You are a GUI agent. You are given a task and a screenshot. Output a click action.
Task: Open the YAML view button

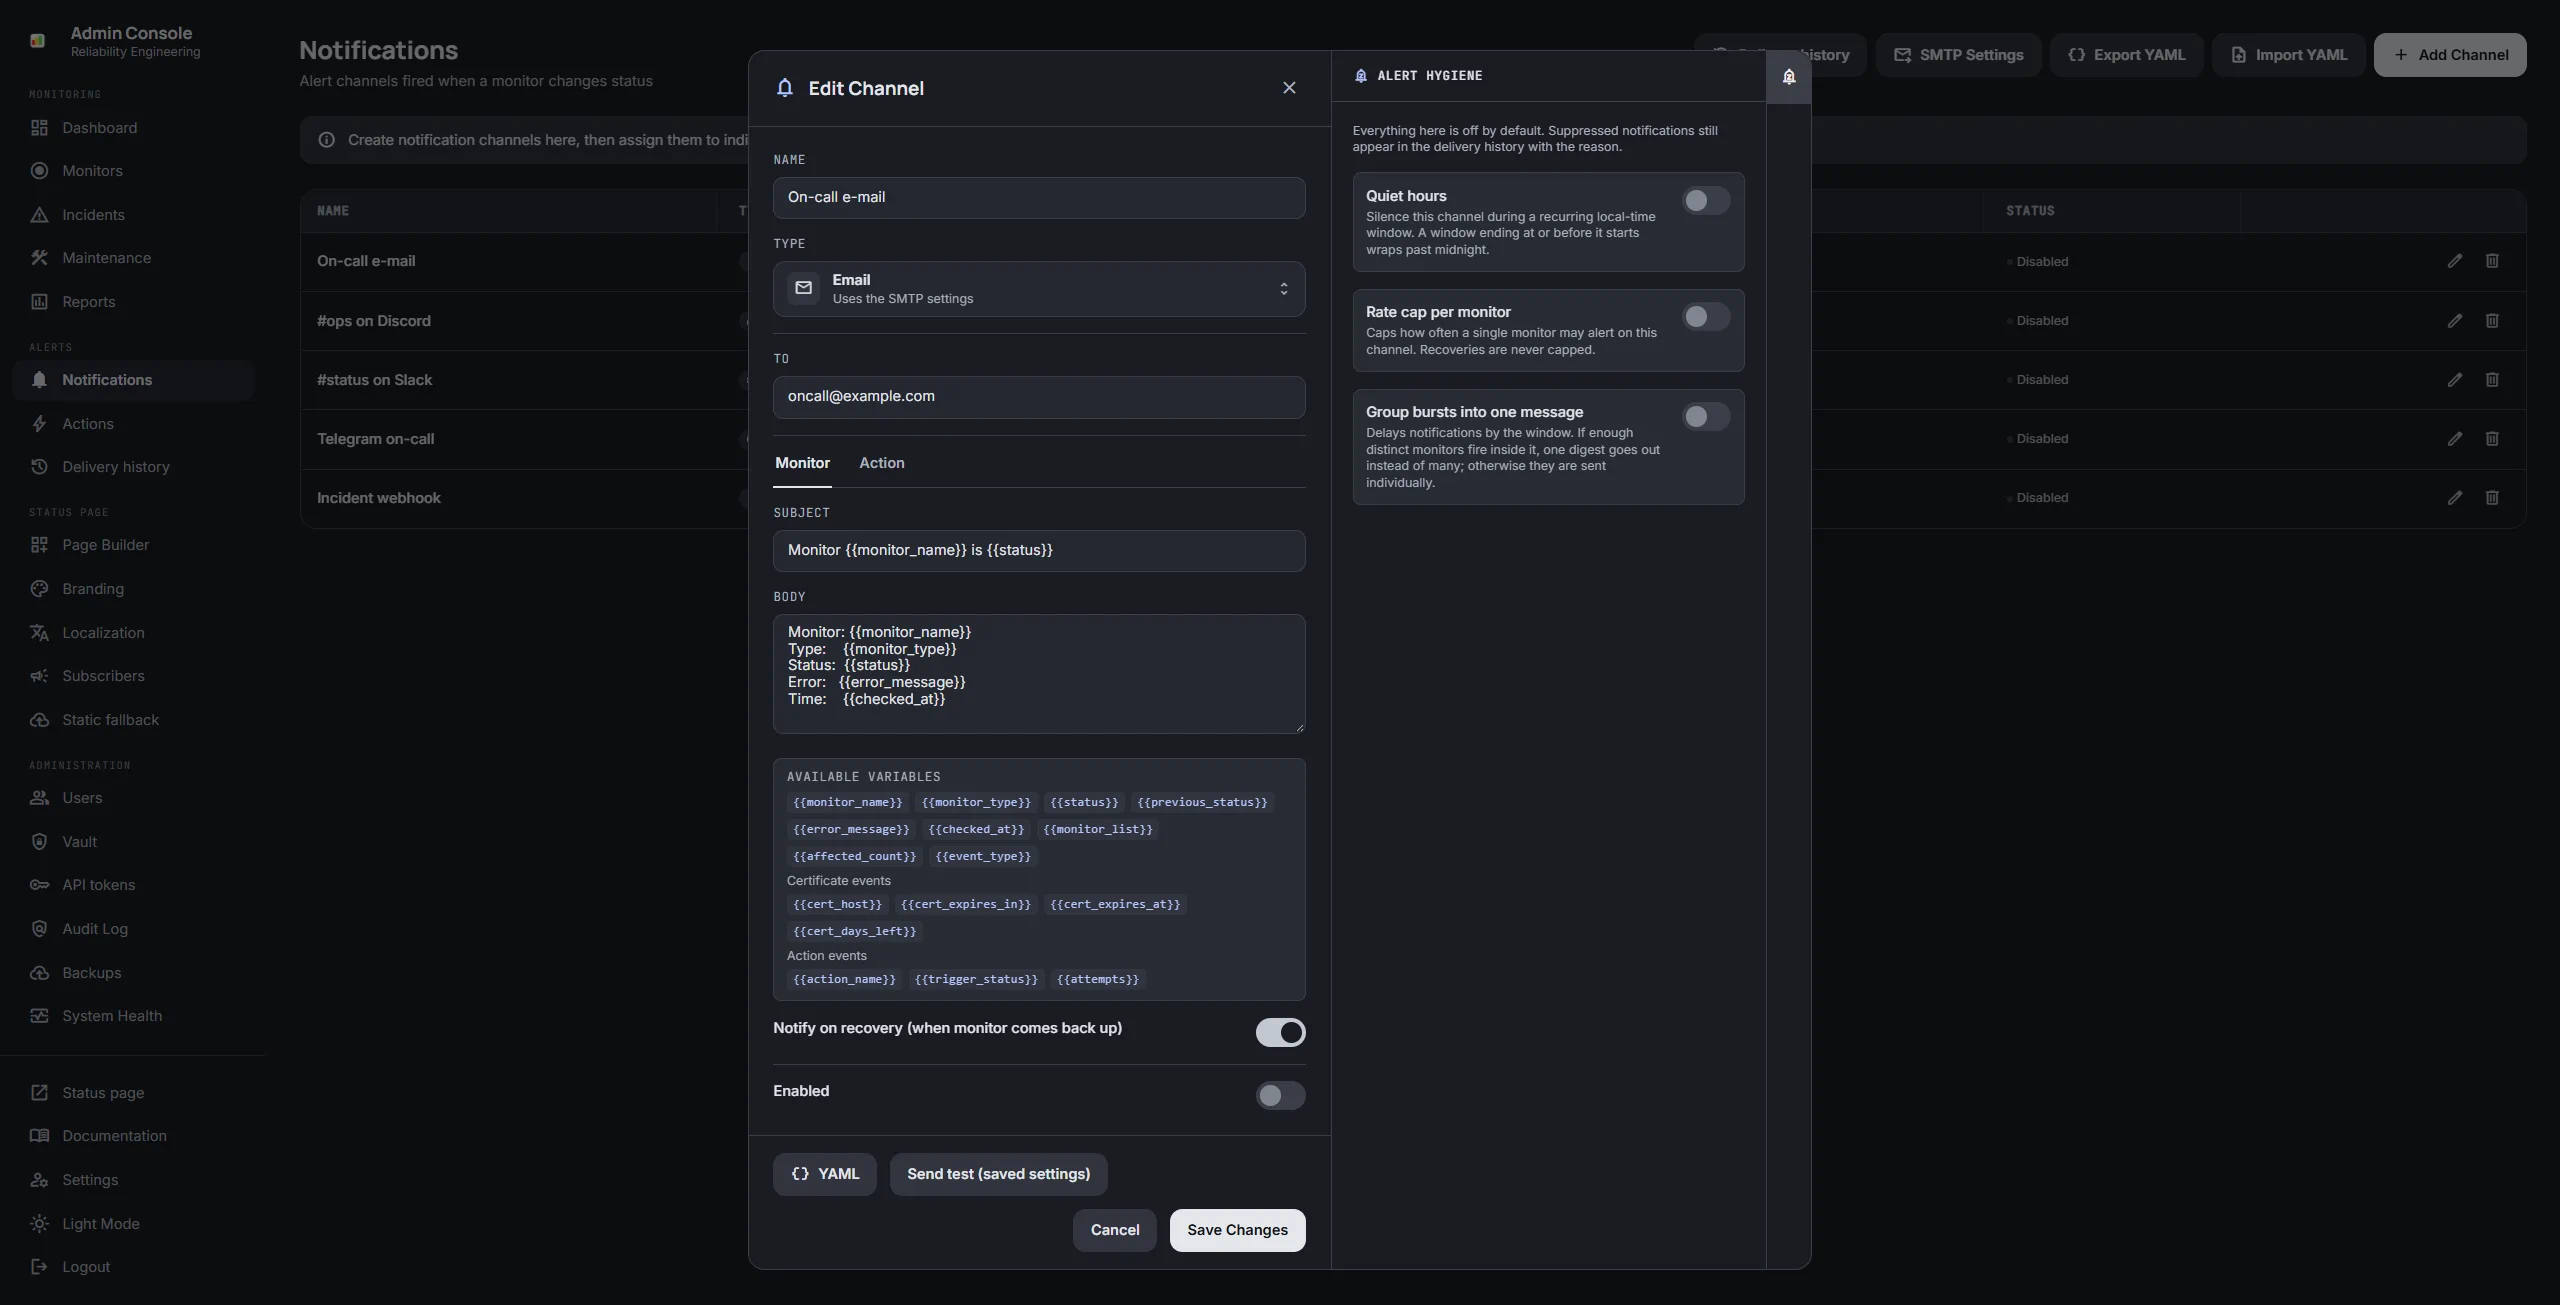pos(824,1175)
